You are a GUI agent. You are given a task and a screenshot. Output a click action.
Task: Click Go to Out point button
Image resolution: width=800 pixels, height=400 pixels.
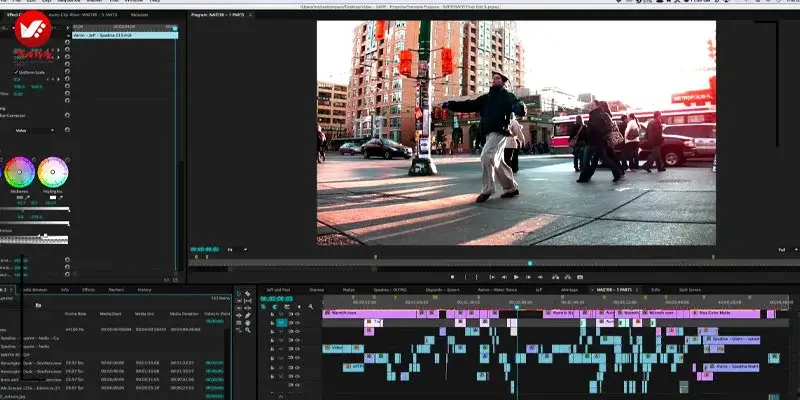click(540, 277)
